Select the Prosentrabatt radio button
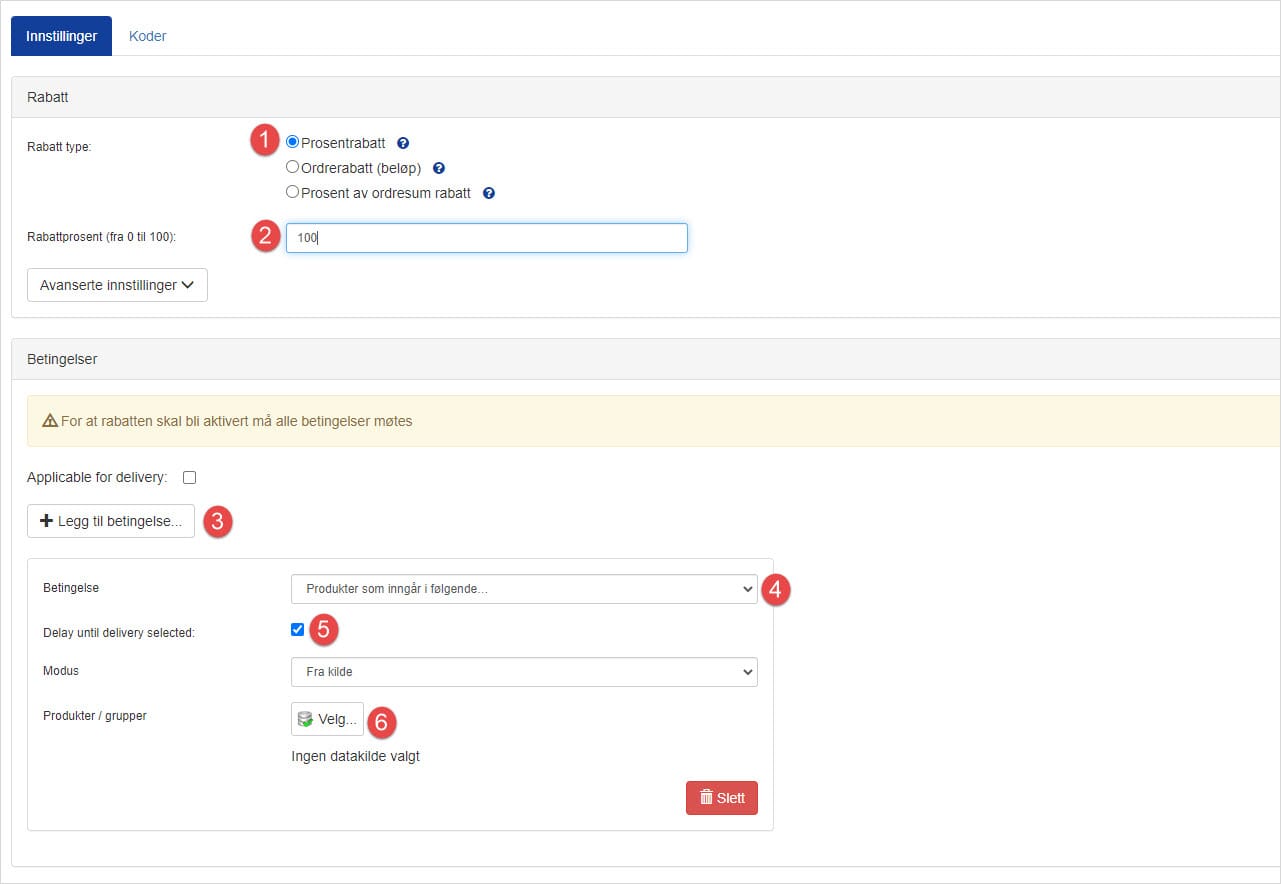The width and height of the screenshot is (1281, 884). pos(293,142)
